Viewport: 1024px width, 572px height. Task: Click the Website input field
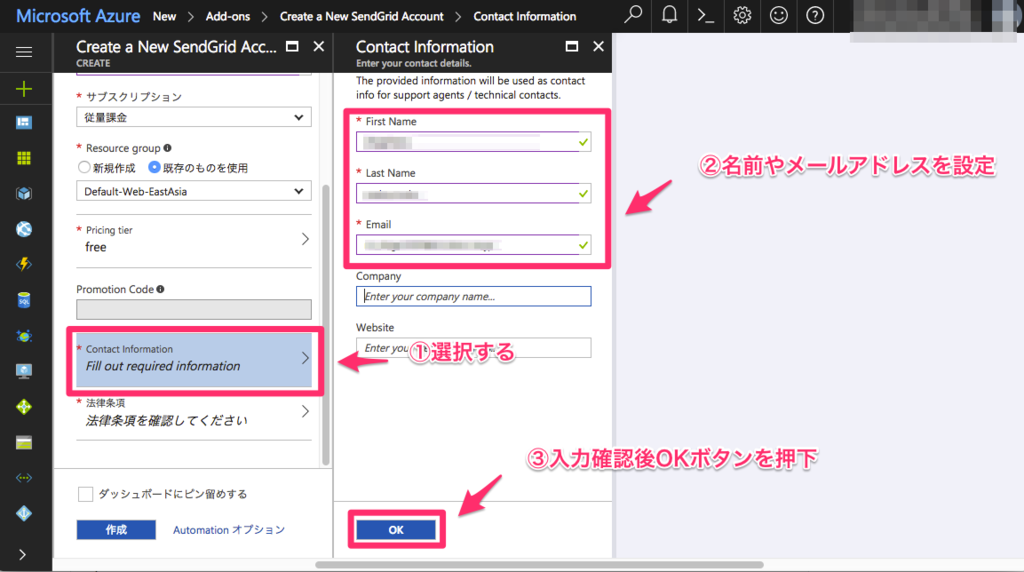coord(473,348)
